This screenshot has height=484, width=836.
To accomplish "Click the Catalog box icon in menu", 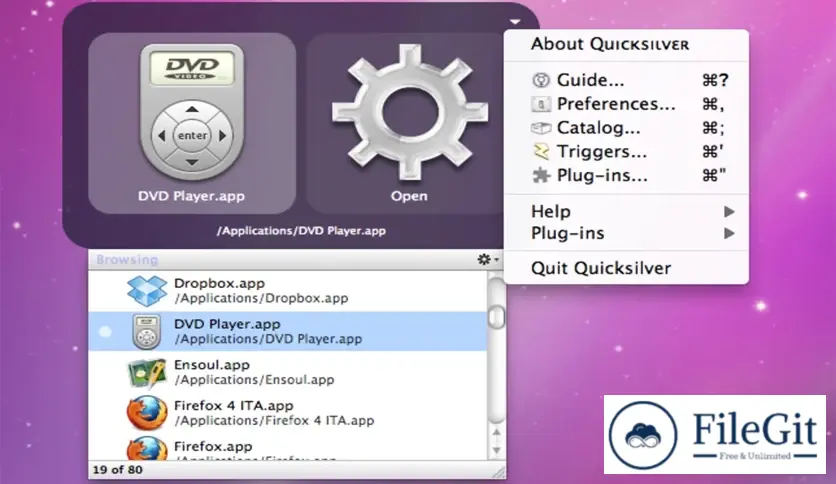I will [x=541, y=128].
